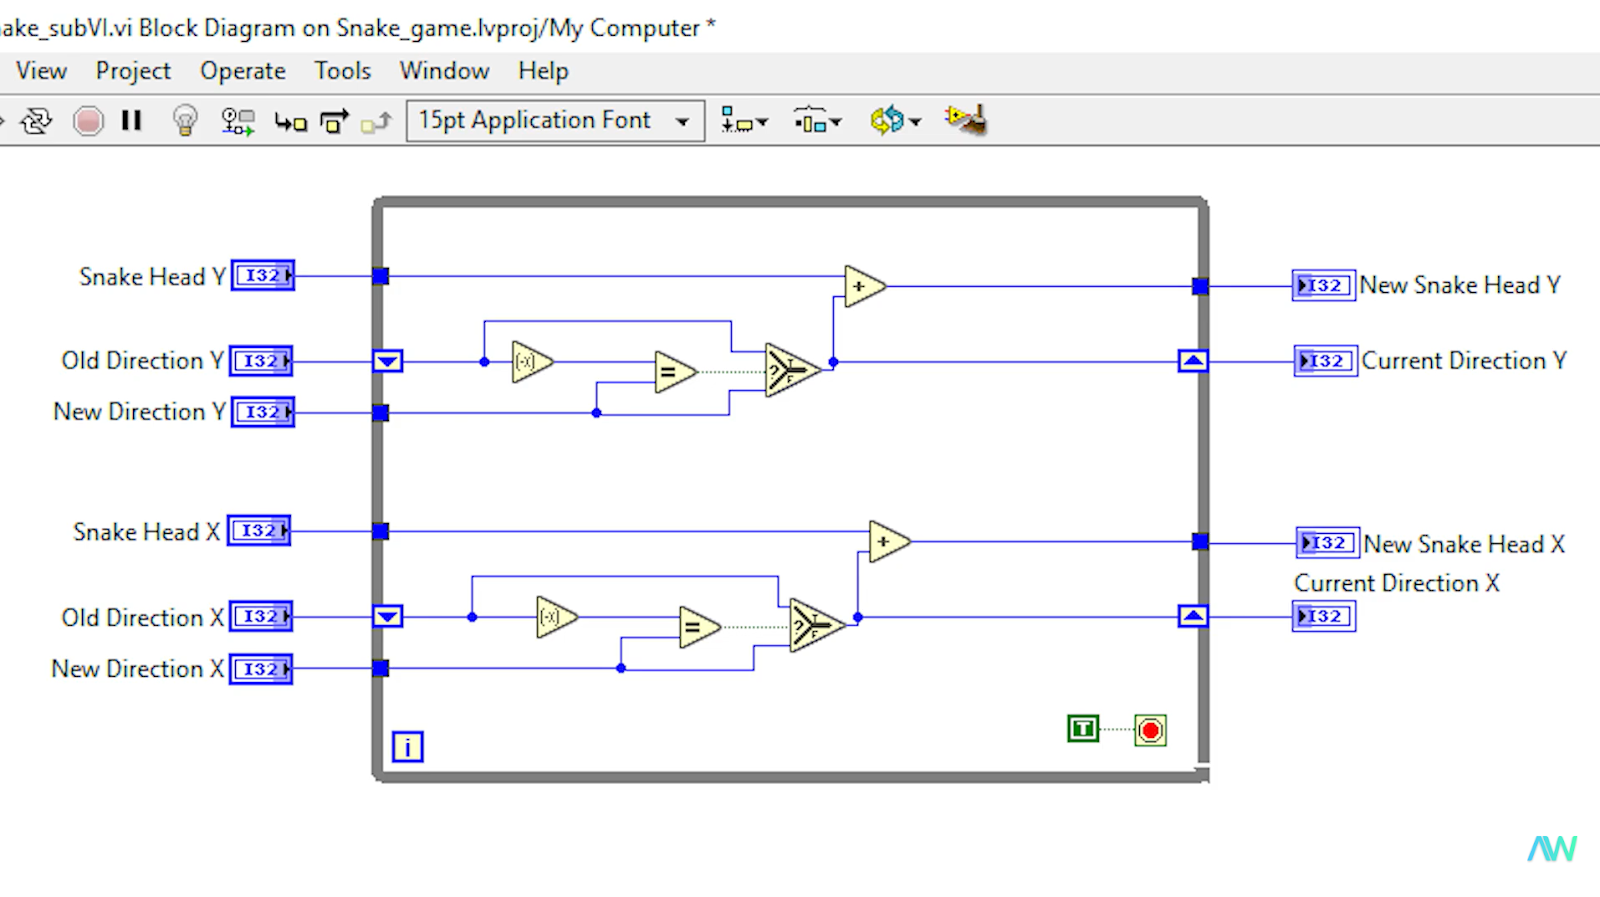This screenshot has width=1600, height=897.
Task: Toggle Highlight Execution lightbulb
Action: pyautogui.click(x=185, y=121)
